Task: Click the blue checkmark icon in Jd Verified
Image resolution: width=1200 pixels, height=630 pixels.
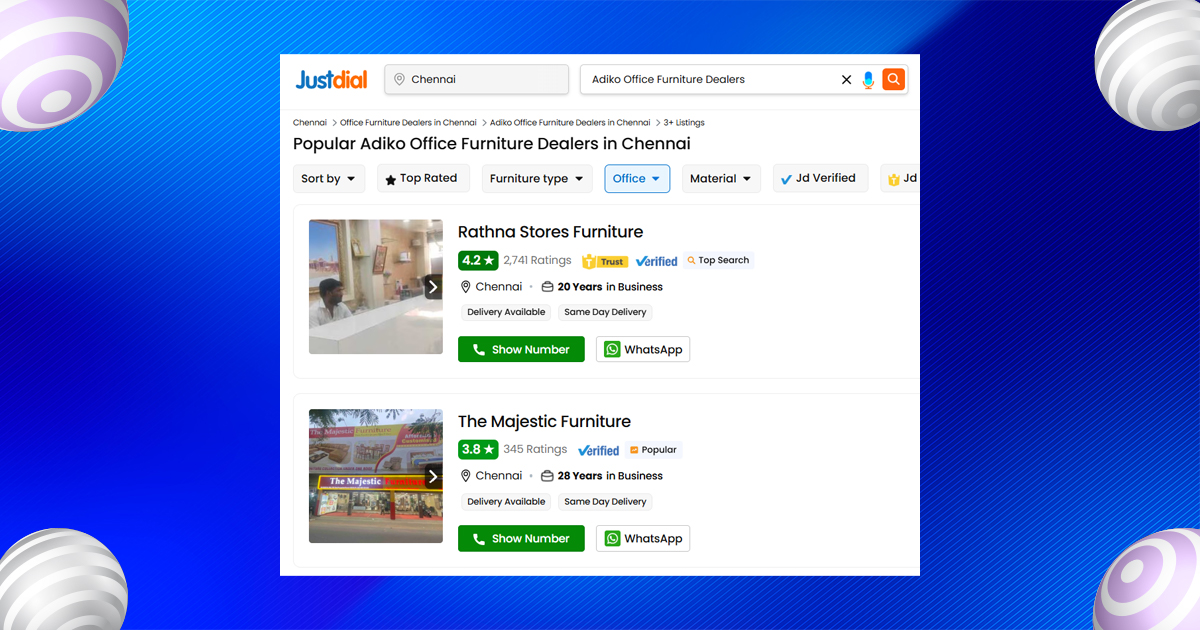Action: pyautogui.click(x=786, y=179)
